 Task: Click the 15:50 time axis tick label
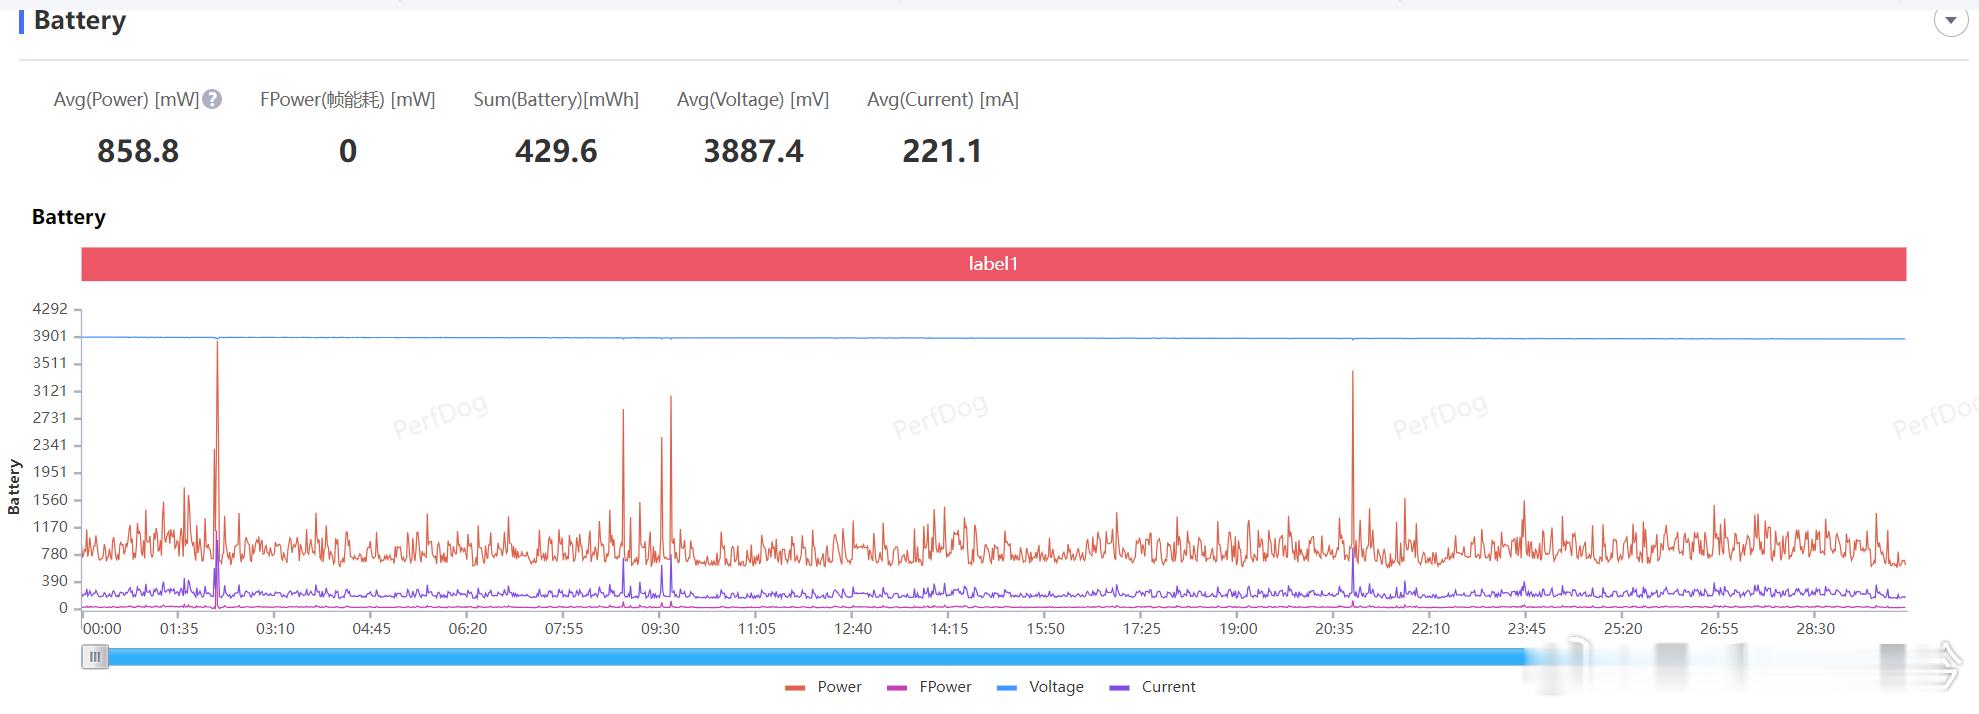click(x=1045, y=629)
